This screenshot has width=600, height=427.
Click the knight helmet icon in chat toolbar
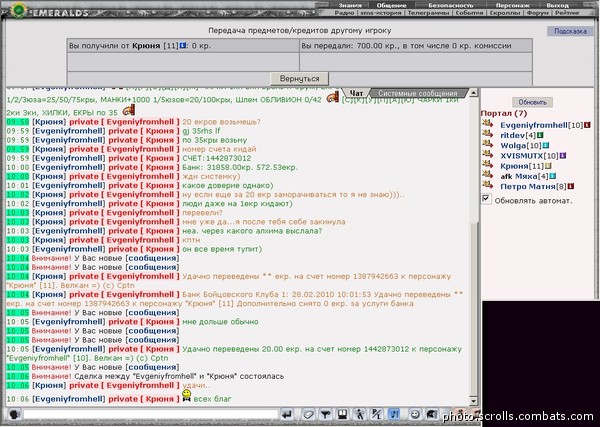(432, 414)
